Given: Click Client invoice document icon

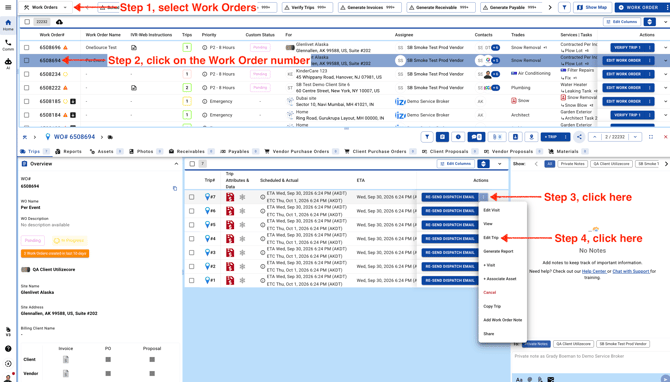Looking at the screenshot, I should [x=66, y=359].
